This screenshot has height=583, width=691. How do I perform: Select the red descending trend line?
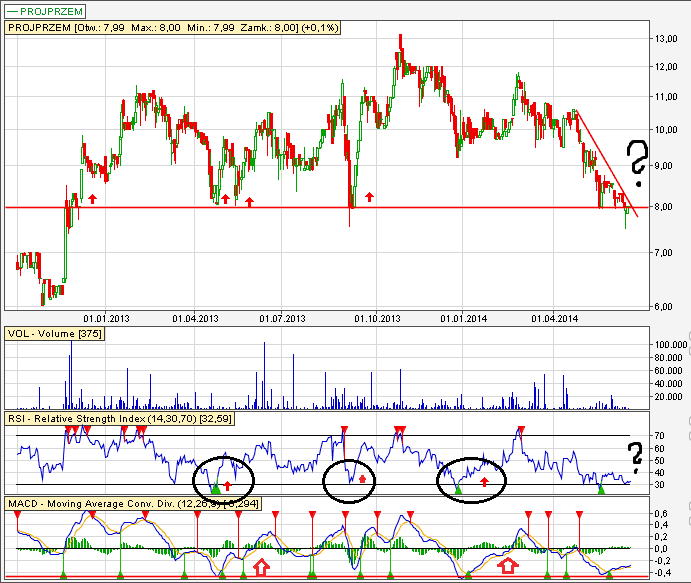pos(606,161)
